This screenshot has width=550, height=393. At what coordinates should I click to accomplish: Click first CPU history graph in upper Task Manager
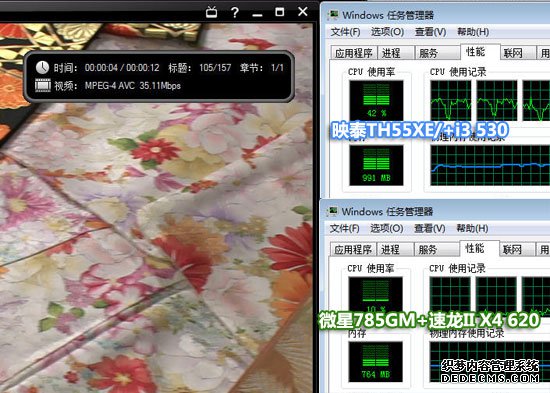[451, 100]
